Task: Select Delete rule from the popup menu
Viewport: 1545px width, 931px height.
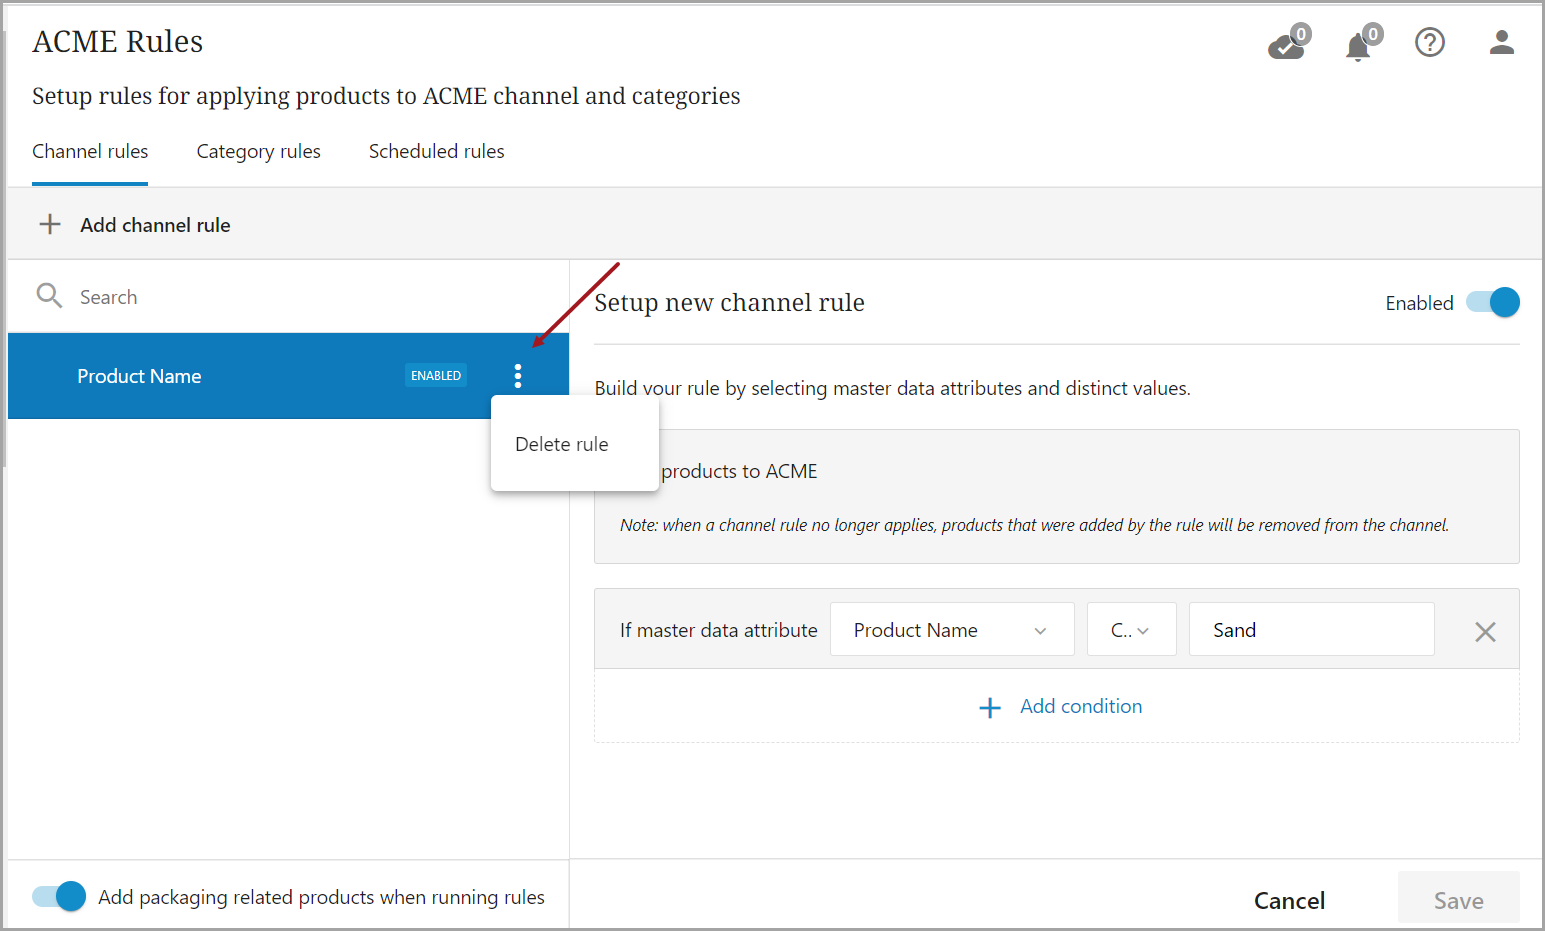Action: point(562,444)
